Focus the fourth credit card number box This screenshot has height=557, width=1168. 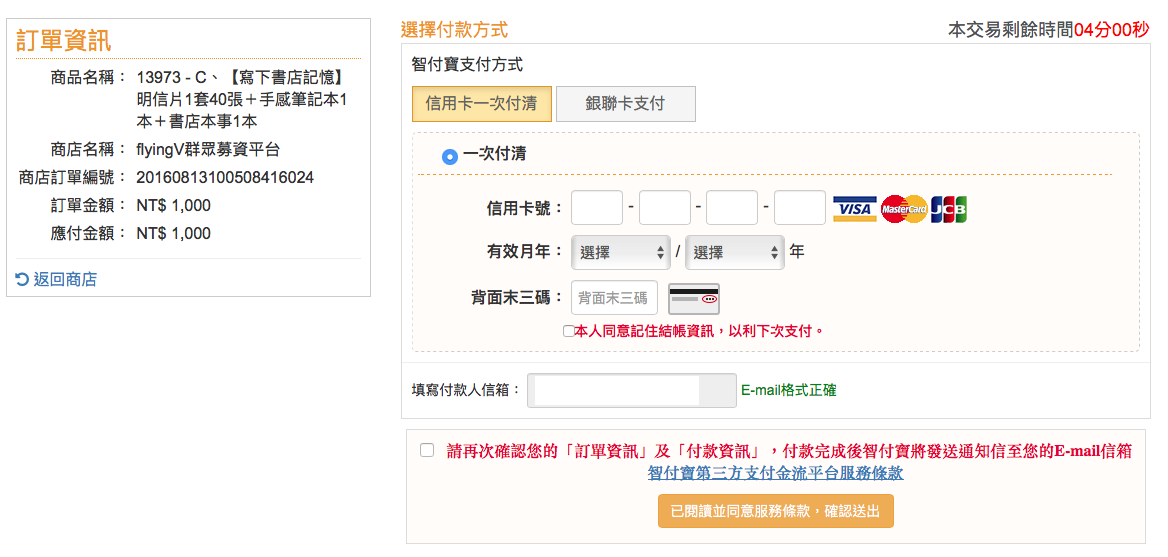800,208
